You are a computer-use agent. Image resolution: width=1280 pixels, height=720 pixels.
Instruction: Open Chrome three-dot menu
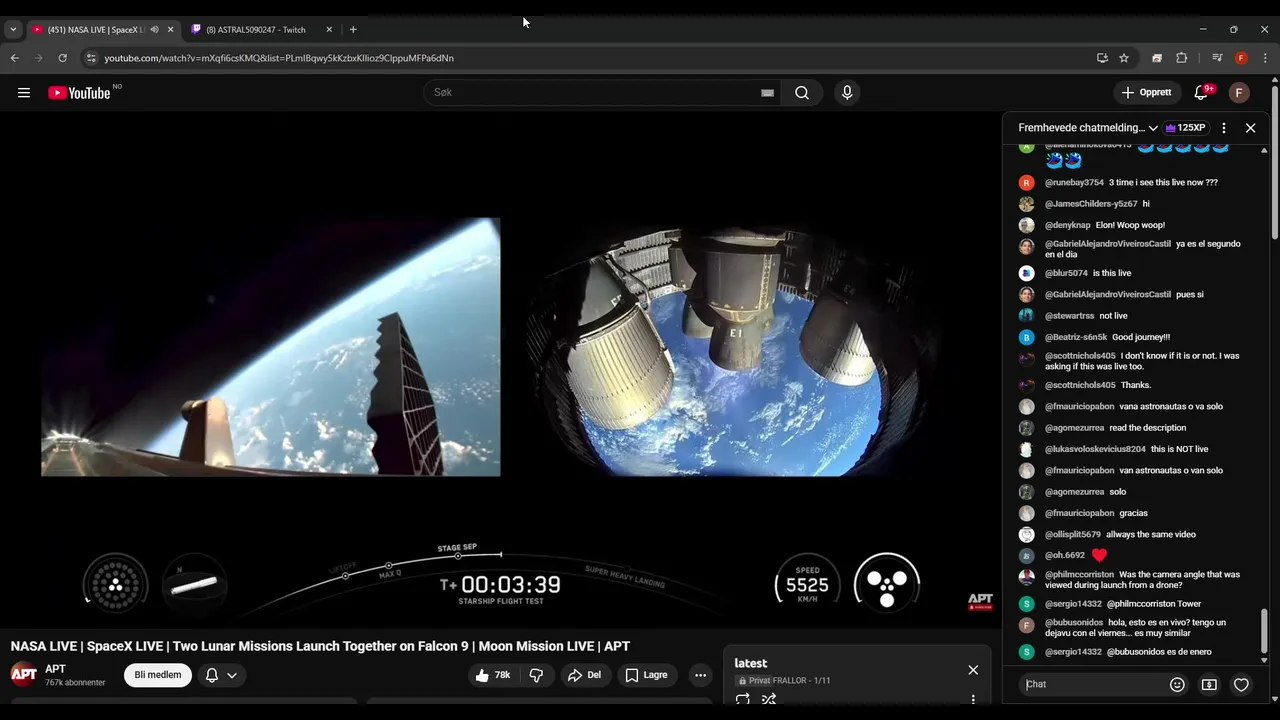click(x=1265, y=58)
